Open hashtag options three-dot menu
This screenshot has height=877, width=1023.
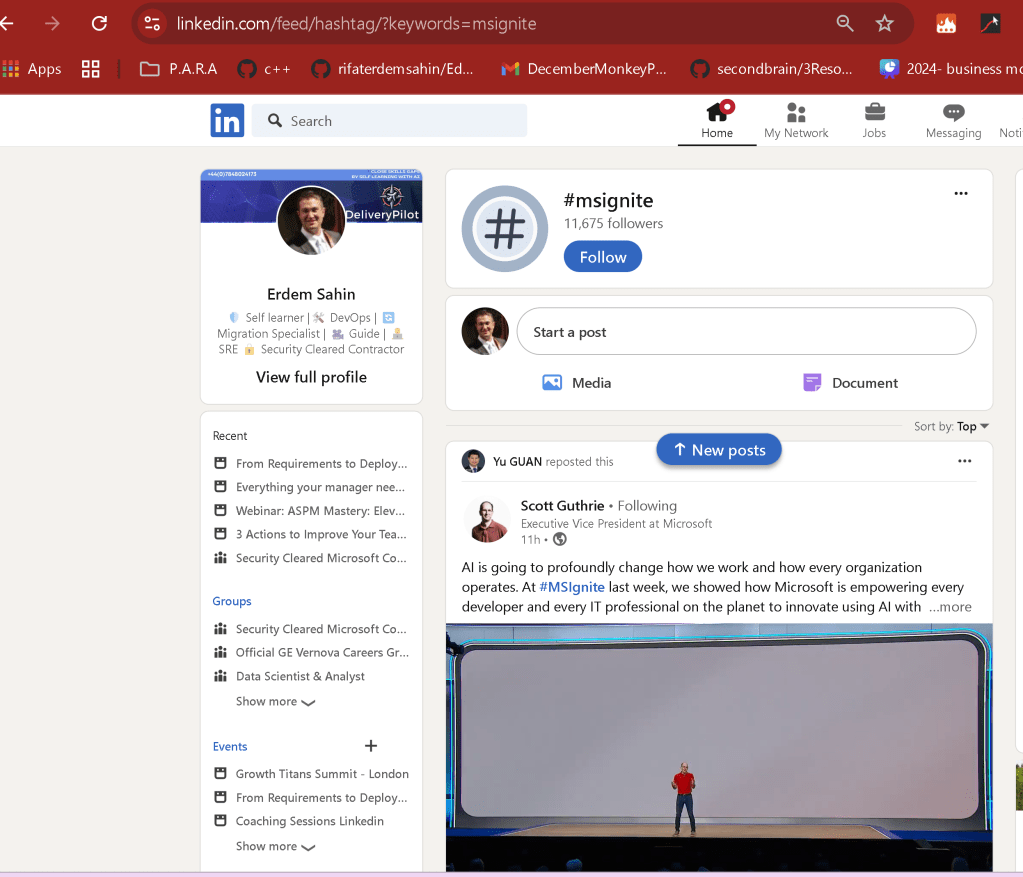(x=961, y=194)
